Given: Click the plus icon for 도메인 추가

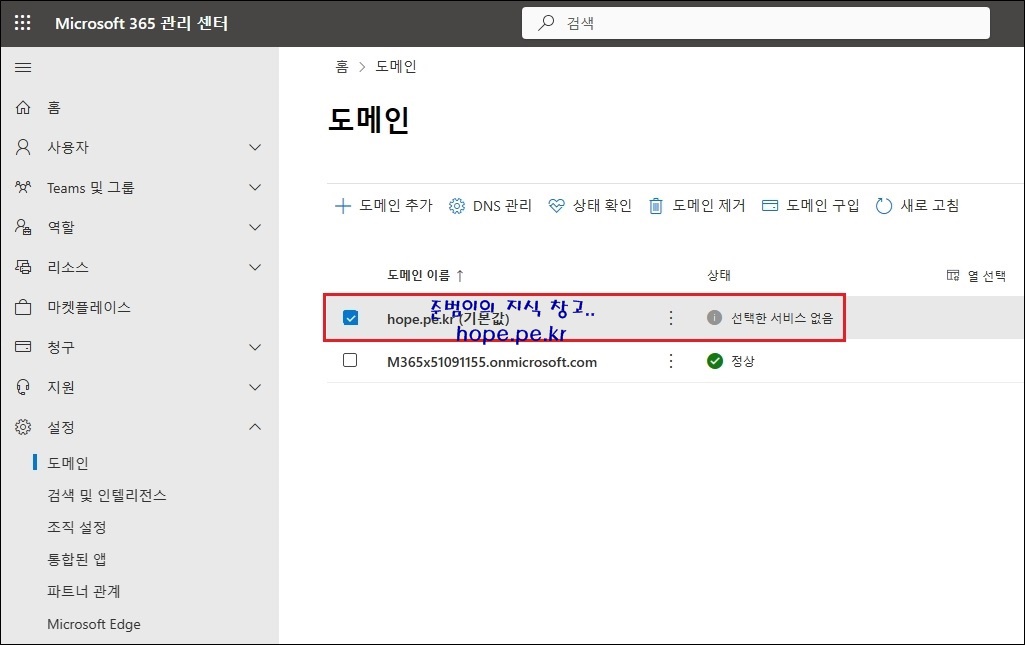Looking at the screenshot, I should point(343,206).
